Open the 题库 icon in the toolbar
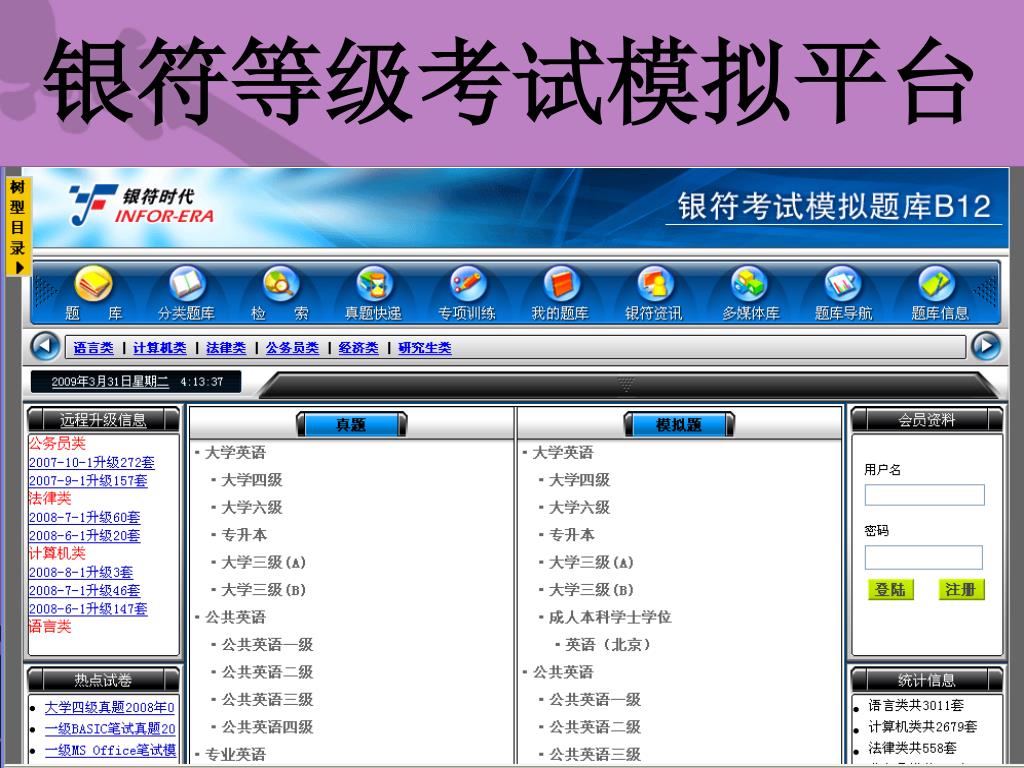Image resolution: width=1024 pixels, height=768 pixels. [x=93, y=284]
